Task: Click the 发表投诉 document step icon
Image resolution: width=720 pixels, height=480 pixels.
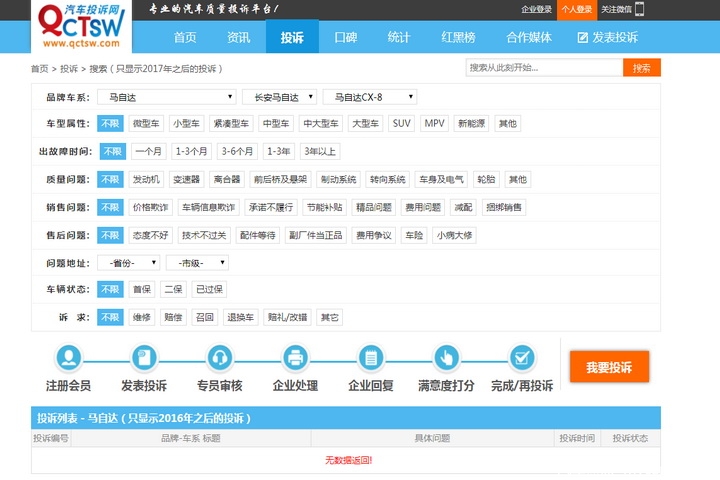Action: [x=144, y=358]
